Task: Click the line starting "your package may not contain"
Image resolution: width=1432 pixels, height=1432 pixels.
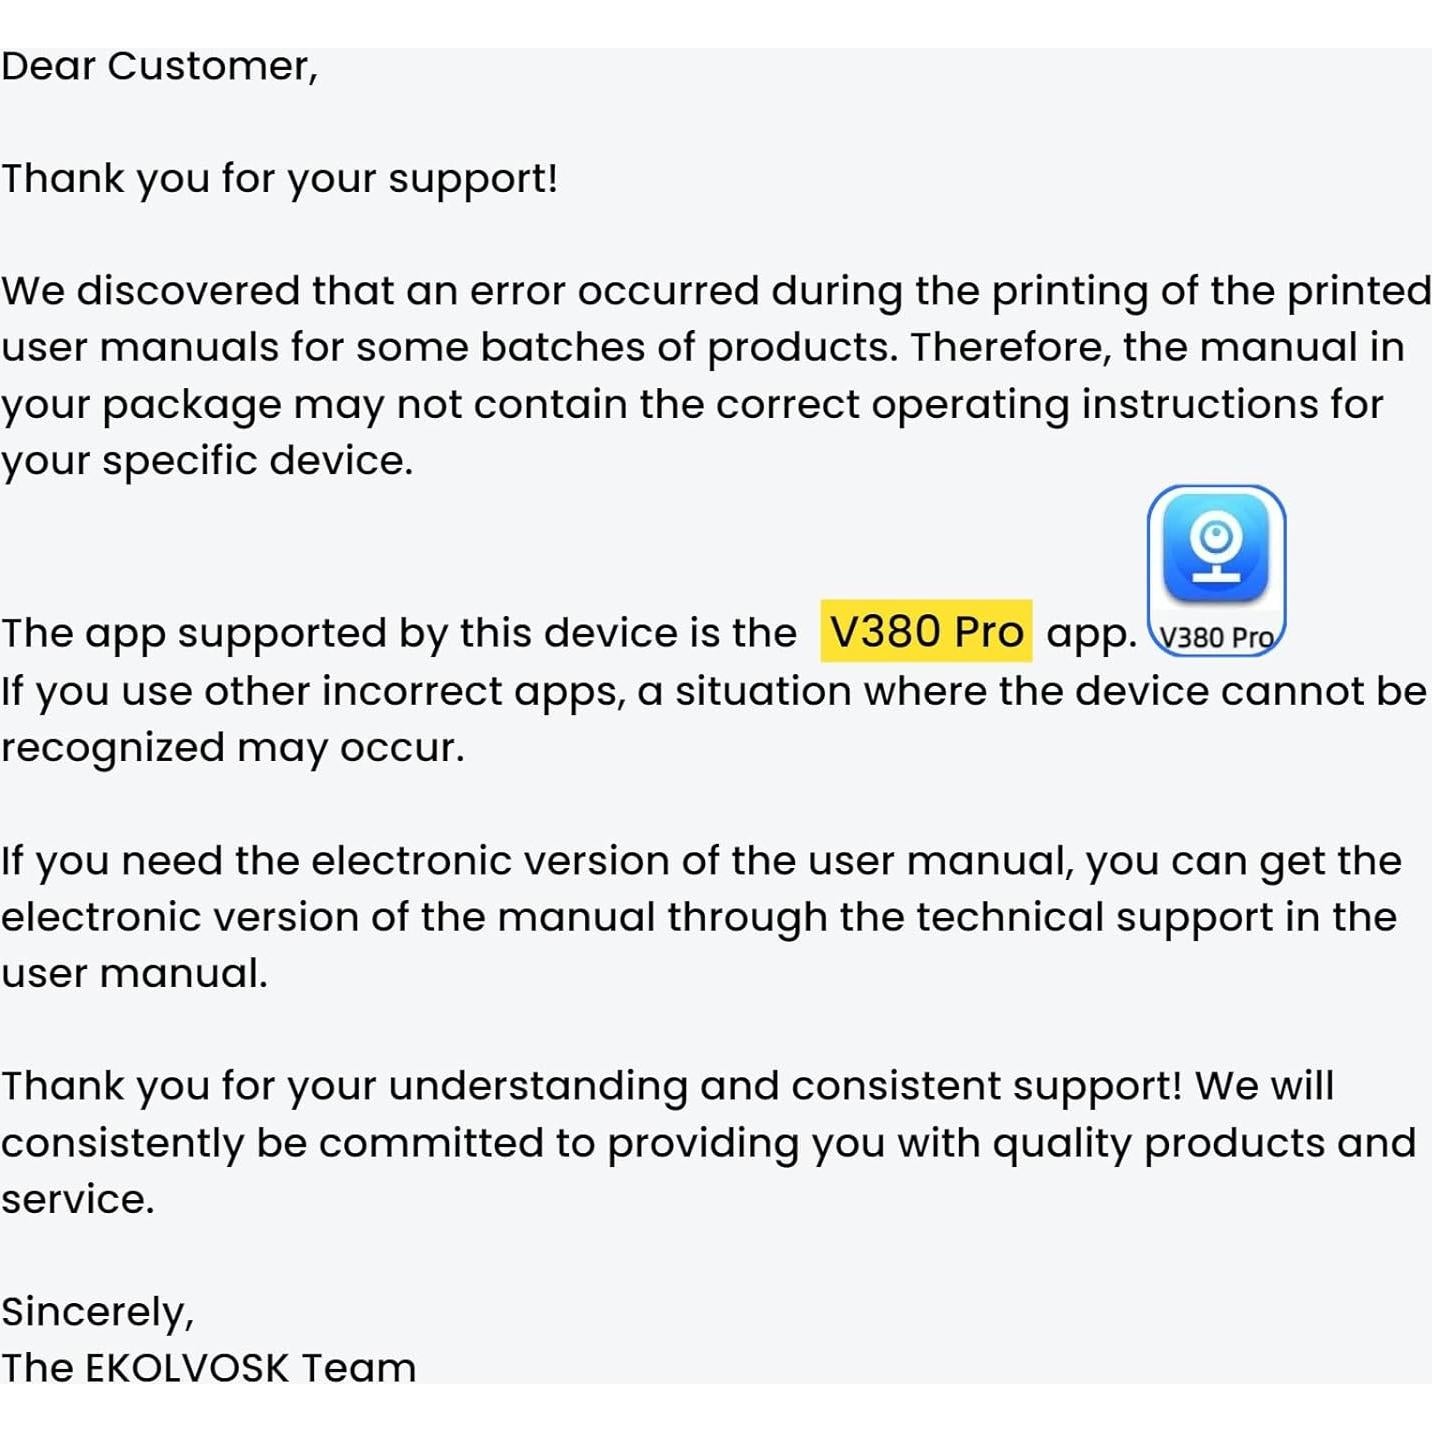Action: click(x=692, y=404)
